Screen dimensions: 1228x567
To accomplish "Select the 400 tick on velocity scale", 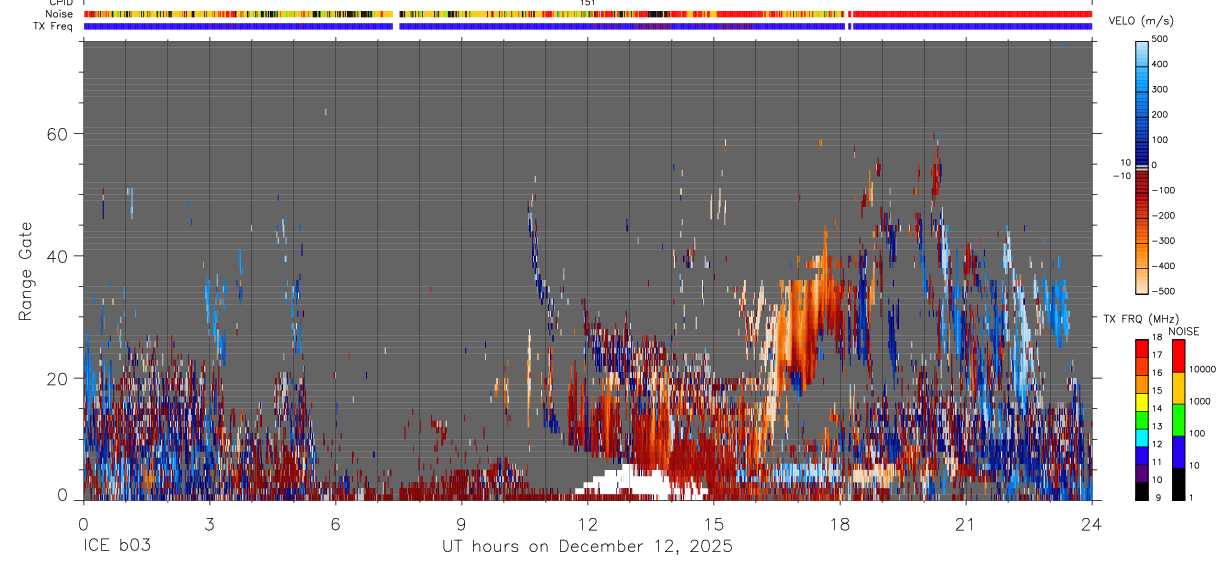I will (1162, 64).
